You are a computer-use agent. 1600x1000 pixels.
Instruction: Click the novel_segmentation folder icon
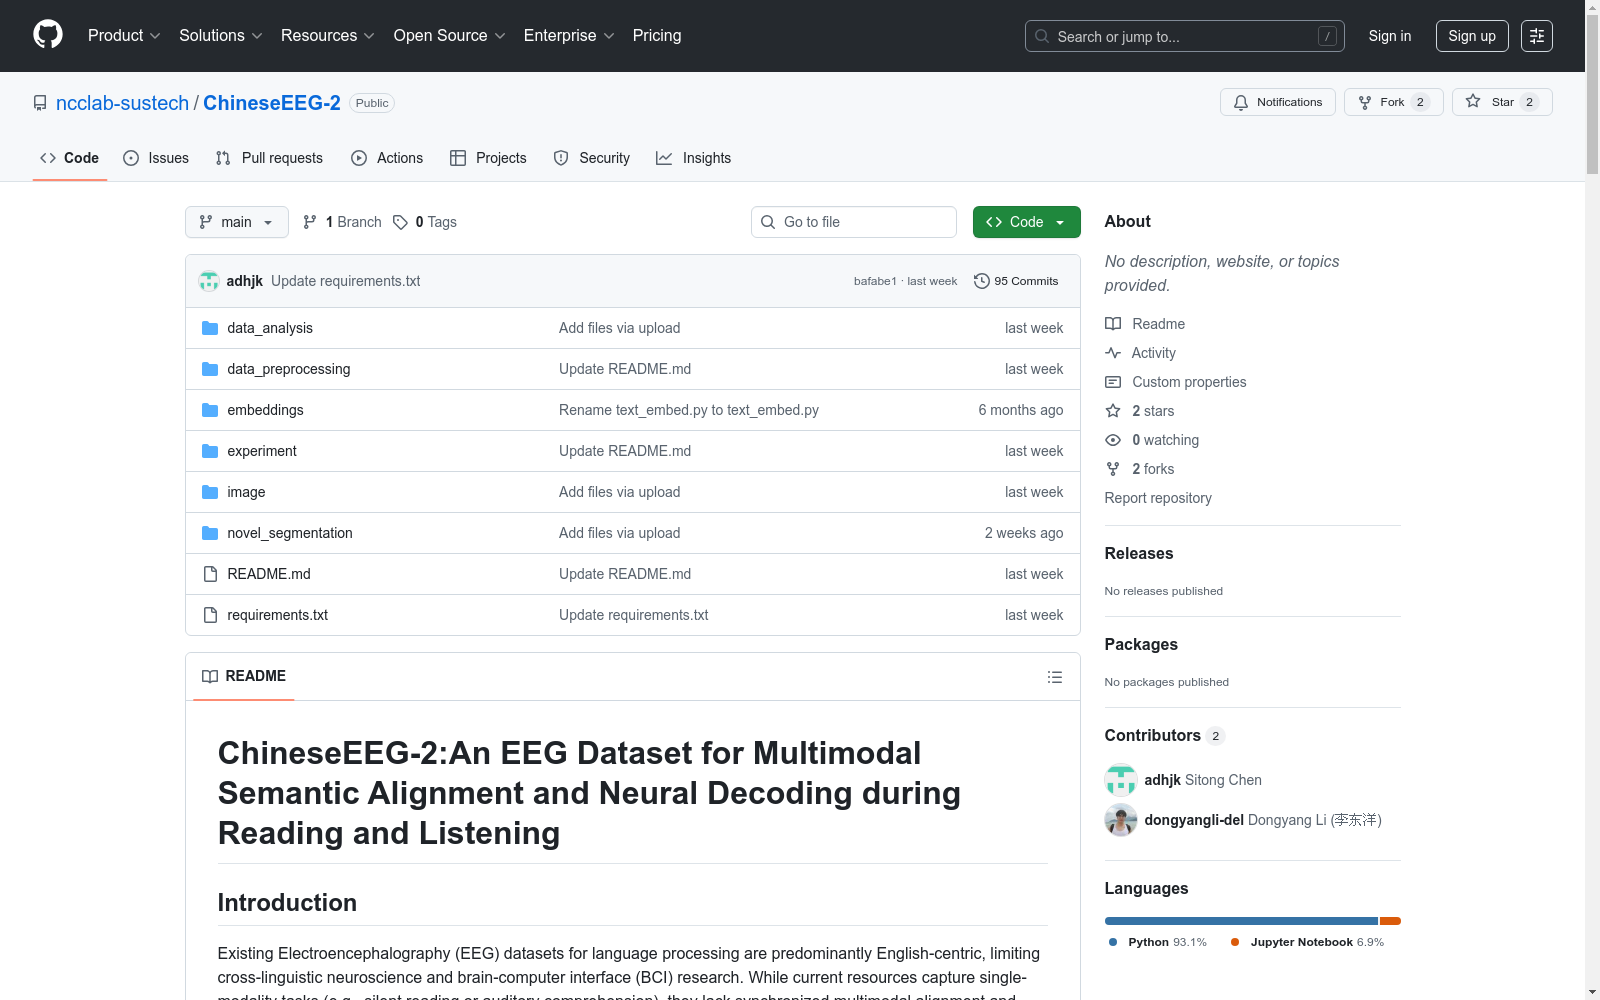coord(210,533)
